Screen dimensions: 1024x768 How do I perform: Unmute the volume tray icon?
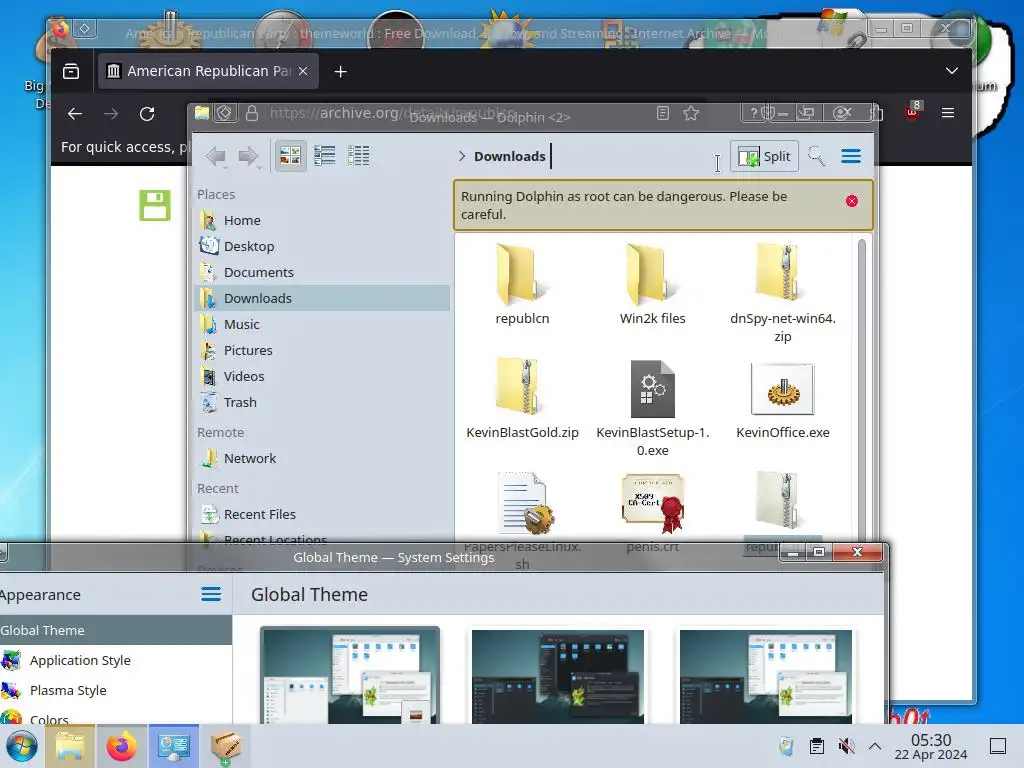click(x=846, y=746)
